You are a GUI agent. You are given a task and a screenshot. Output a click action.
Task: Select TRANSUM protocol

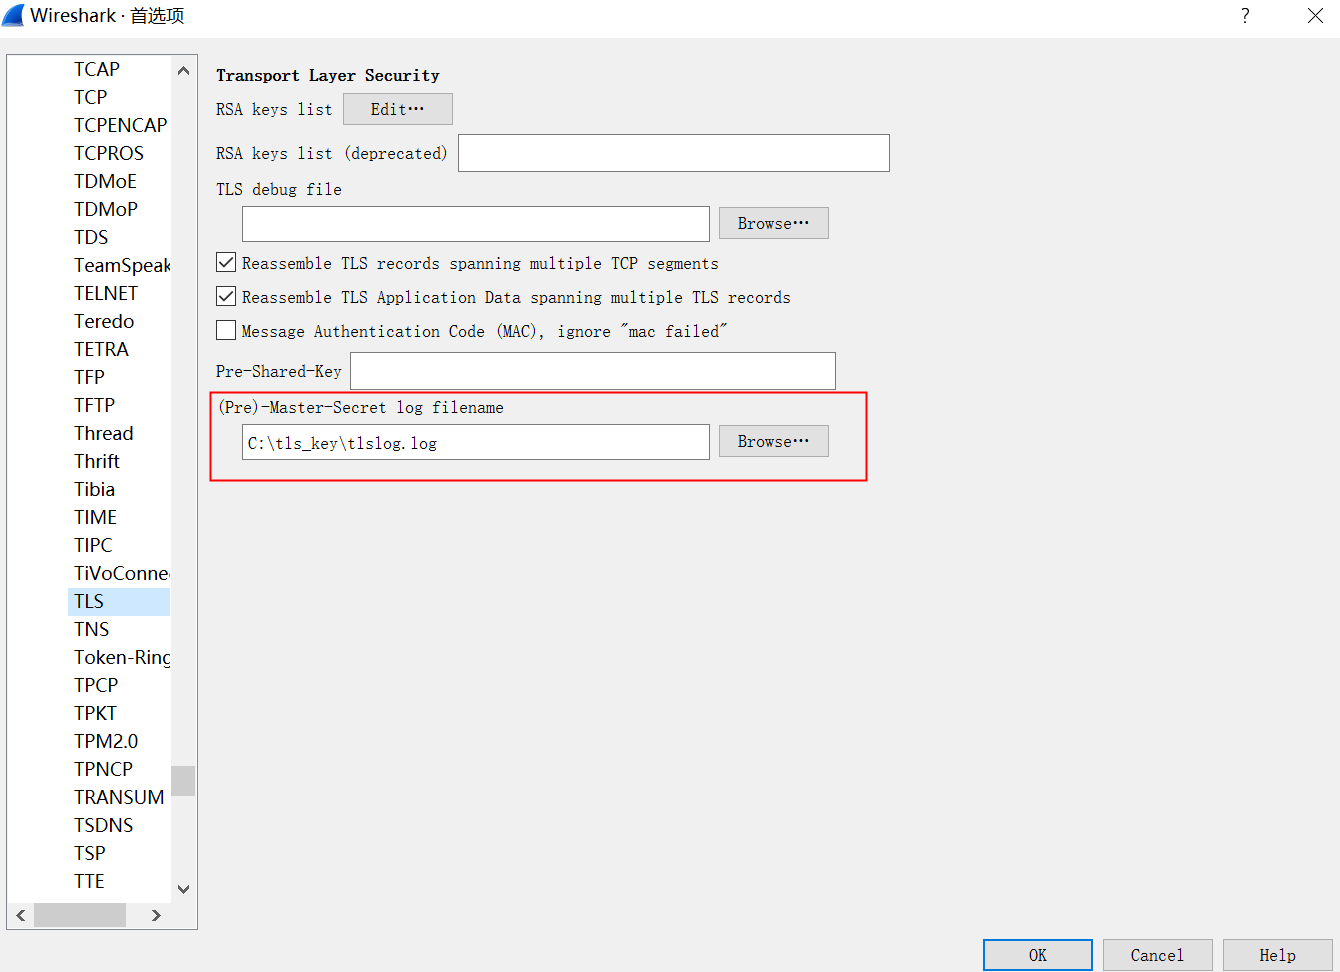coord(119,797)
